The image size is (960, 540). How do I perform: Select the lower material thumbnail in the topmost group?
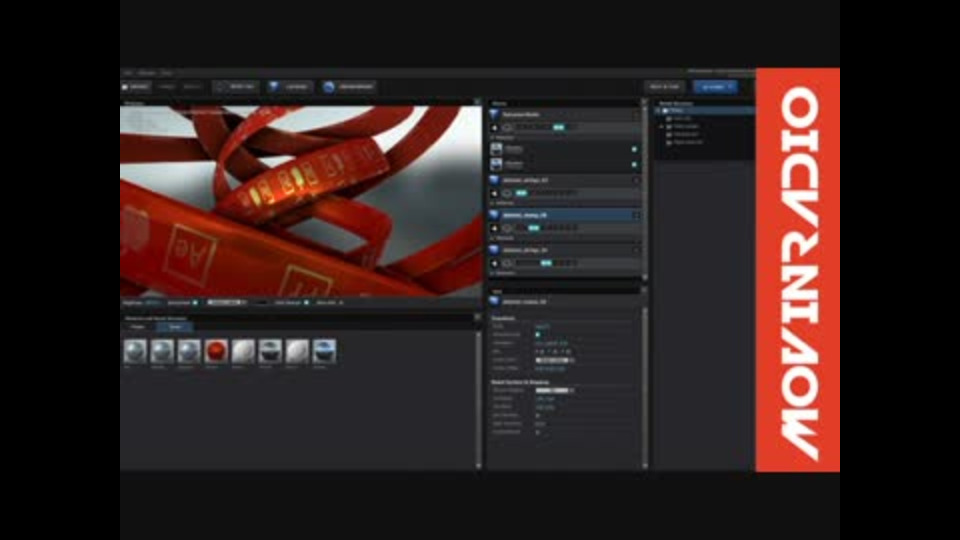pyautogui.click(x=497, y=164)
